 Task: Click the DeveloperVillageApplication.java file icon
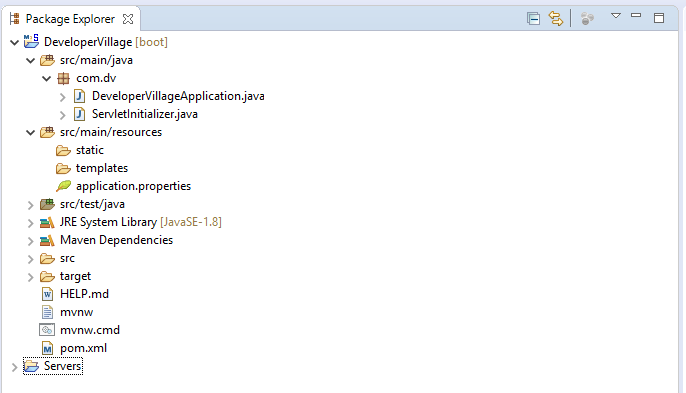coord(79,96)
